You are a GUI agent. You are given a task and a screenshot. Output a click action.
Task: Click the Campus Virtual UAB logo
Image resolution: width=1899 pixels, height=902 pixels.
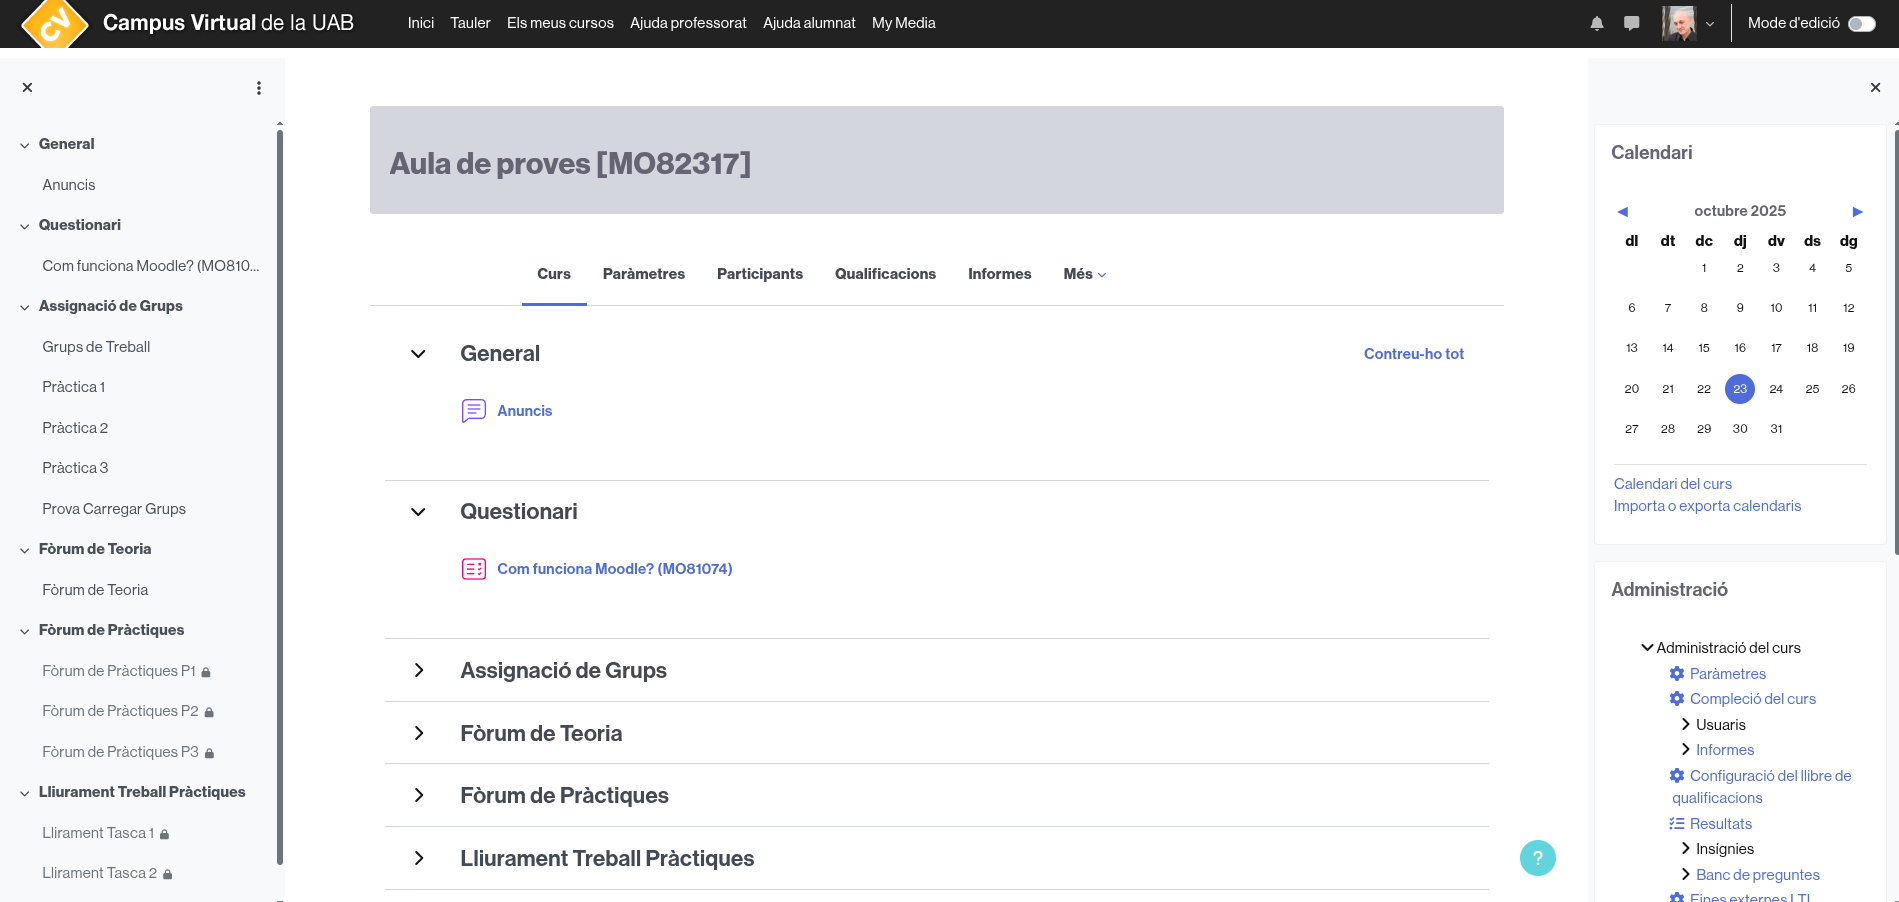click(54, 23)
